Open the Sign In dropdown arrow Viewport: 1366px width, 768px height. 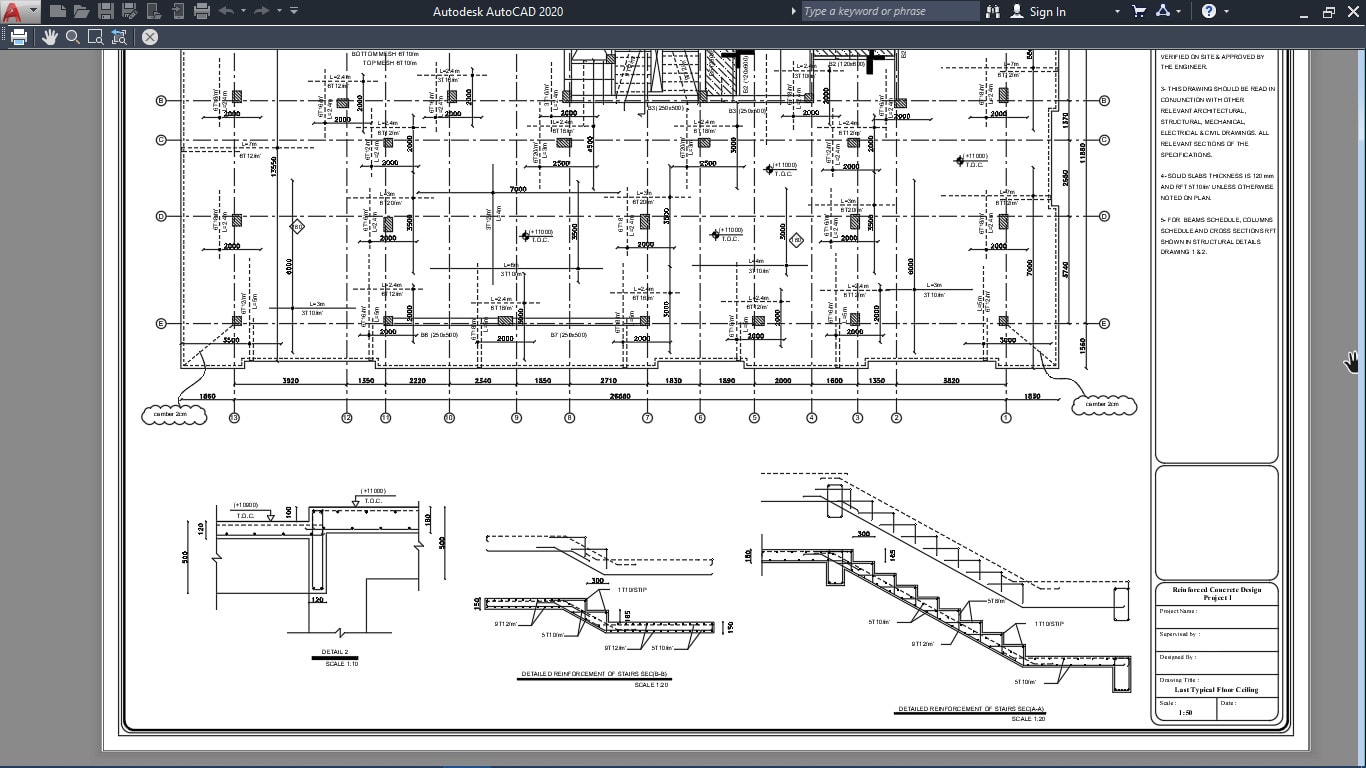pos(1117,11)
